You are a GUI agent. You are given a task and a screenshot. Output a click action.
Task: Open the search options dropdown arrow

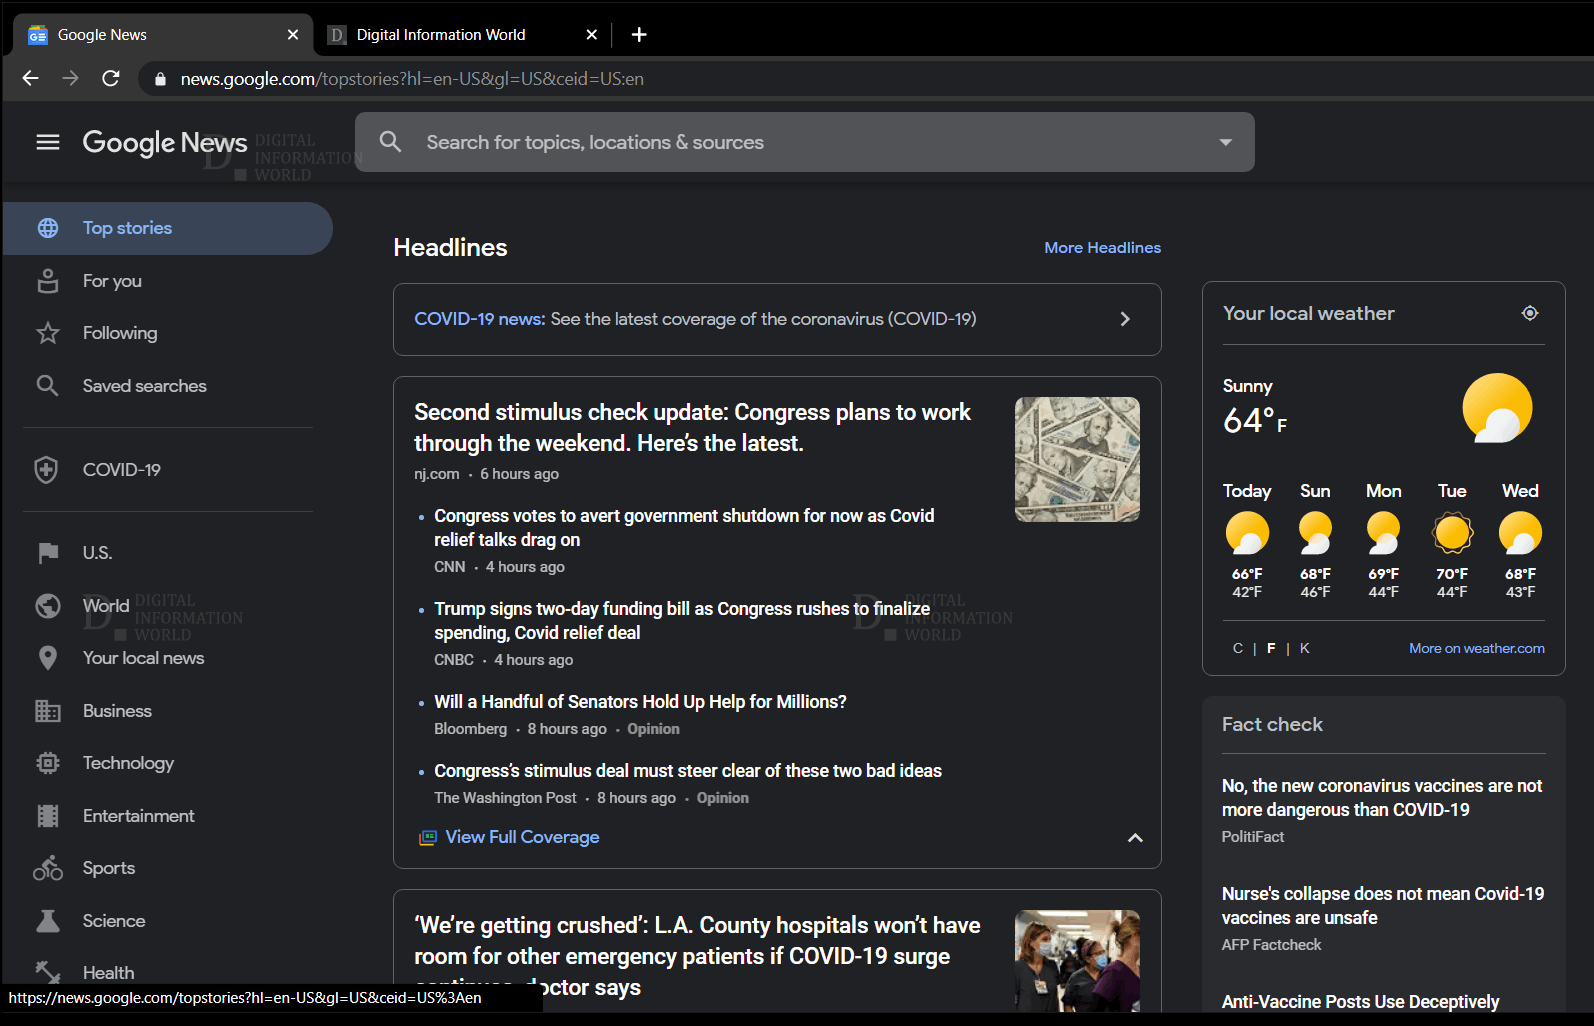(1225, 142)
